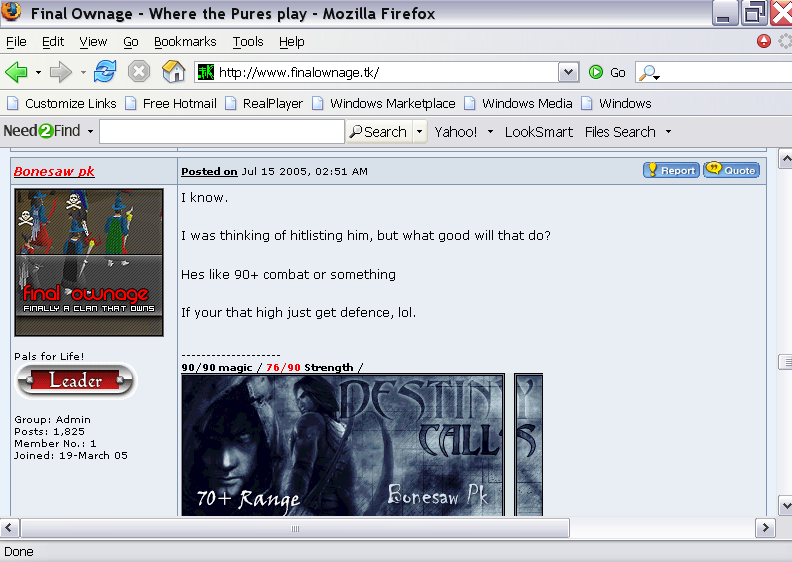Image resolution: width=792 pixels, height=562 pixels.
Task: Click the vertical scrollbar up arrow
Action: point(785,159)
